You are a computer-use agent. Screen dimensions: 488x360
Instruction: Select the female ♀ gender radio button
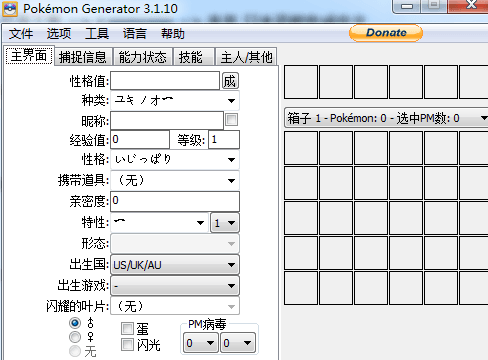pyautogui.click(x=75, y=337)
